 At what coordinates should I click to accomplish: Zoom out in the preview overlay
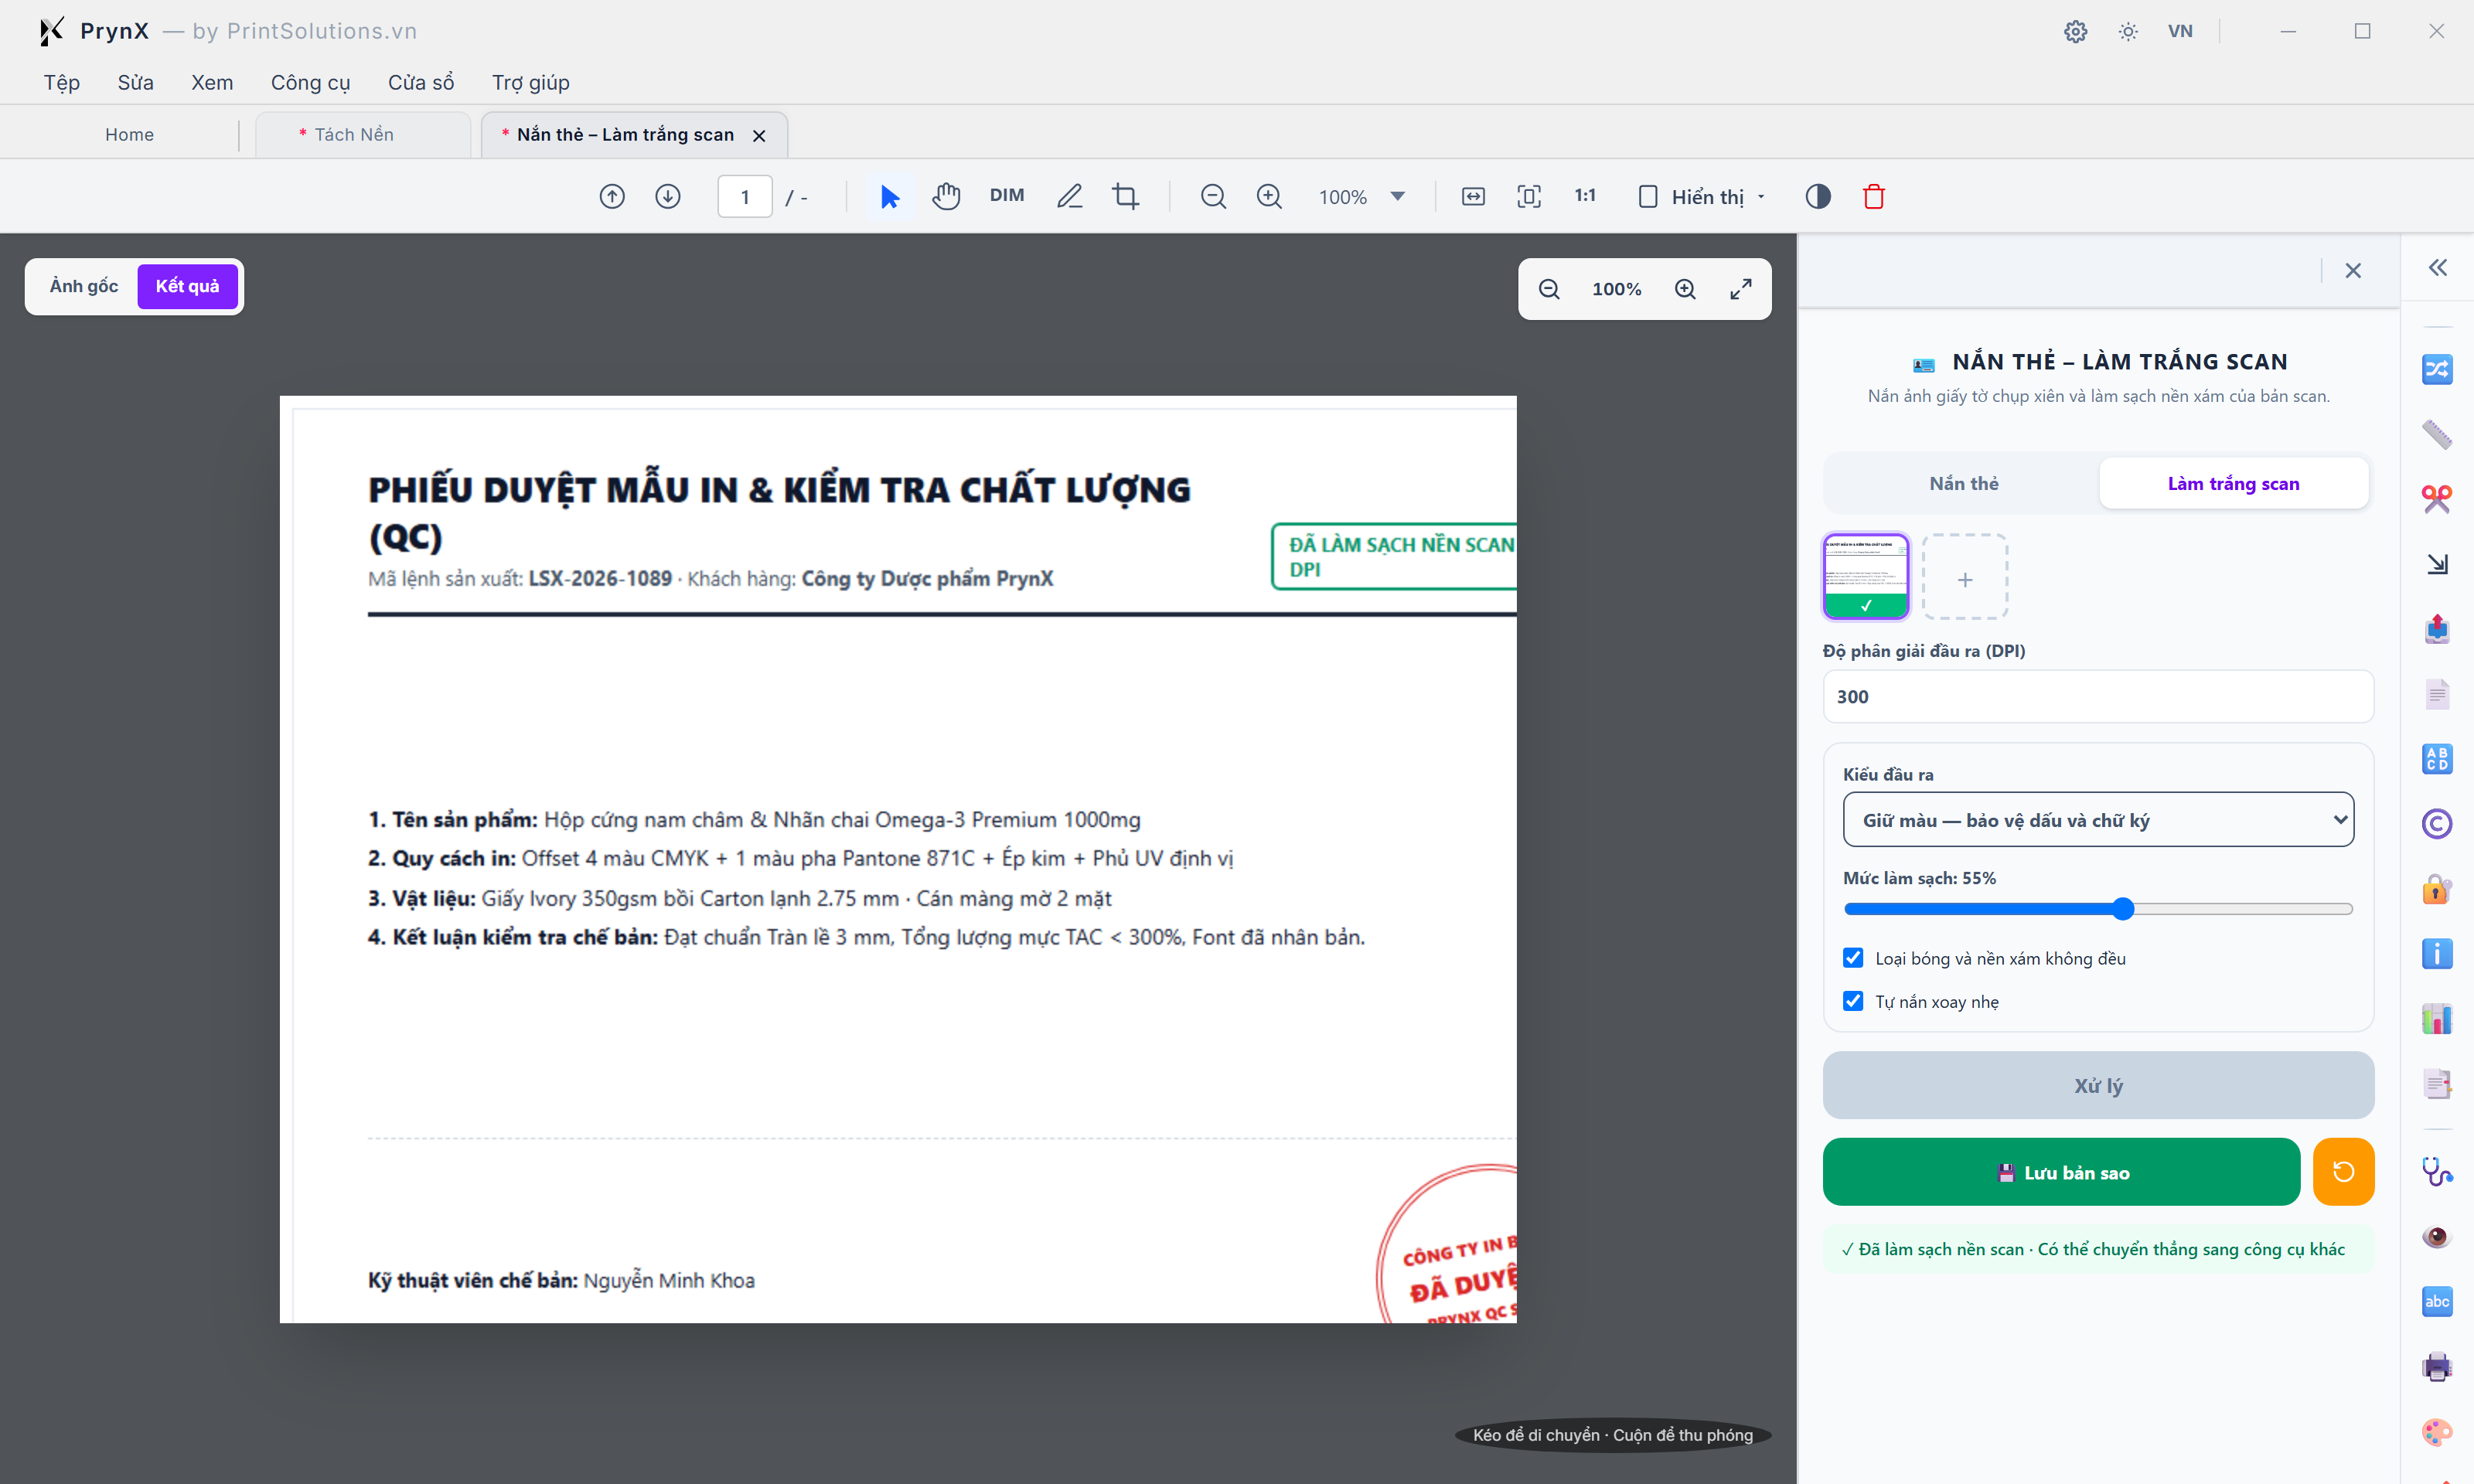coord(1549,289)
